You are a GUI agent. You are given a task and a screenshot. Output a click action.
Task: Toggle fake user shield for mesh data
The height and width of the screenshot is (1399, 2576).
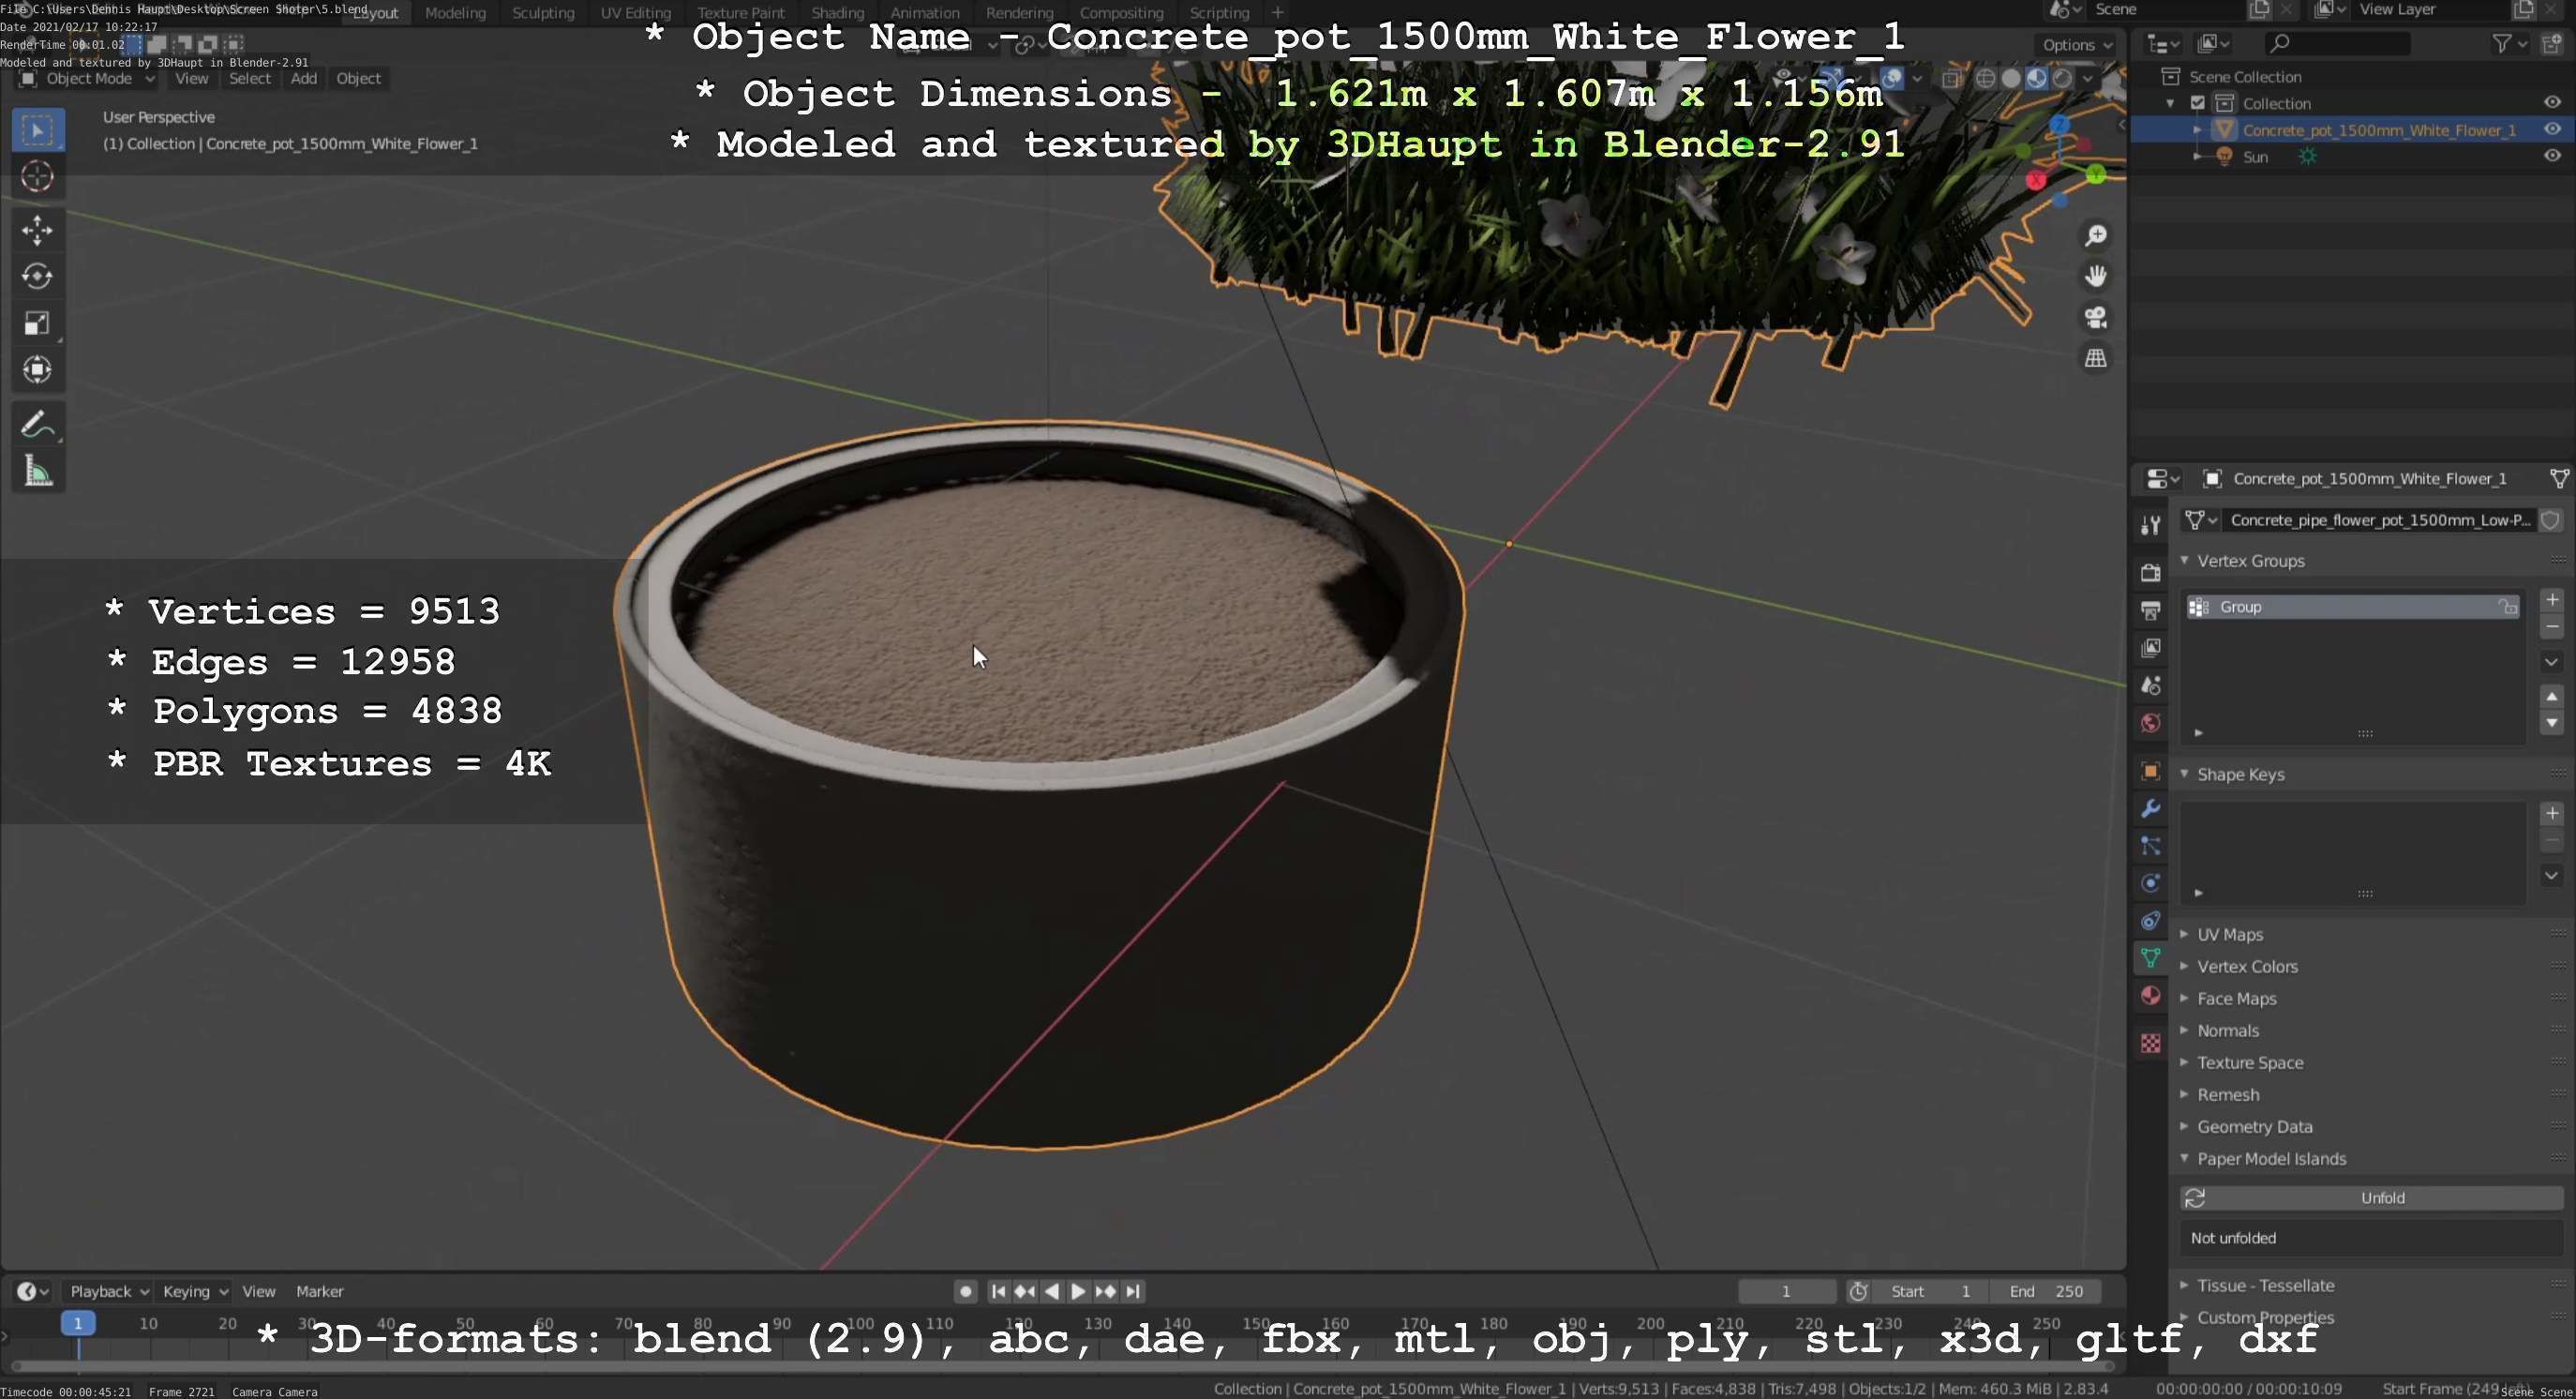2551,520
